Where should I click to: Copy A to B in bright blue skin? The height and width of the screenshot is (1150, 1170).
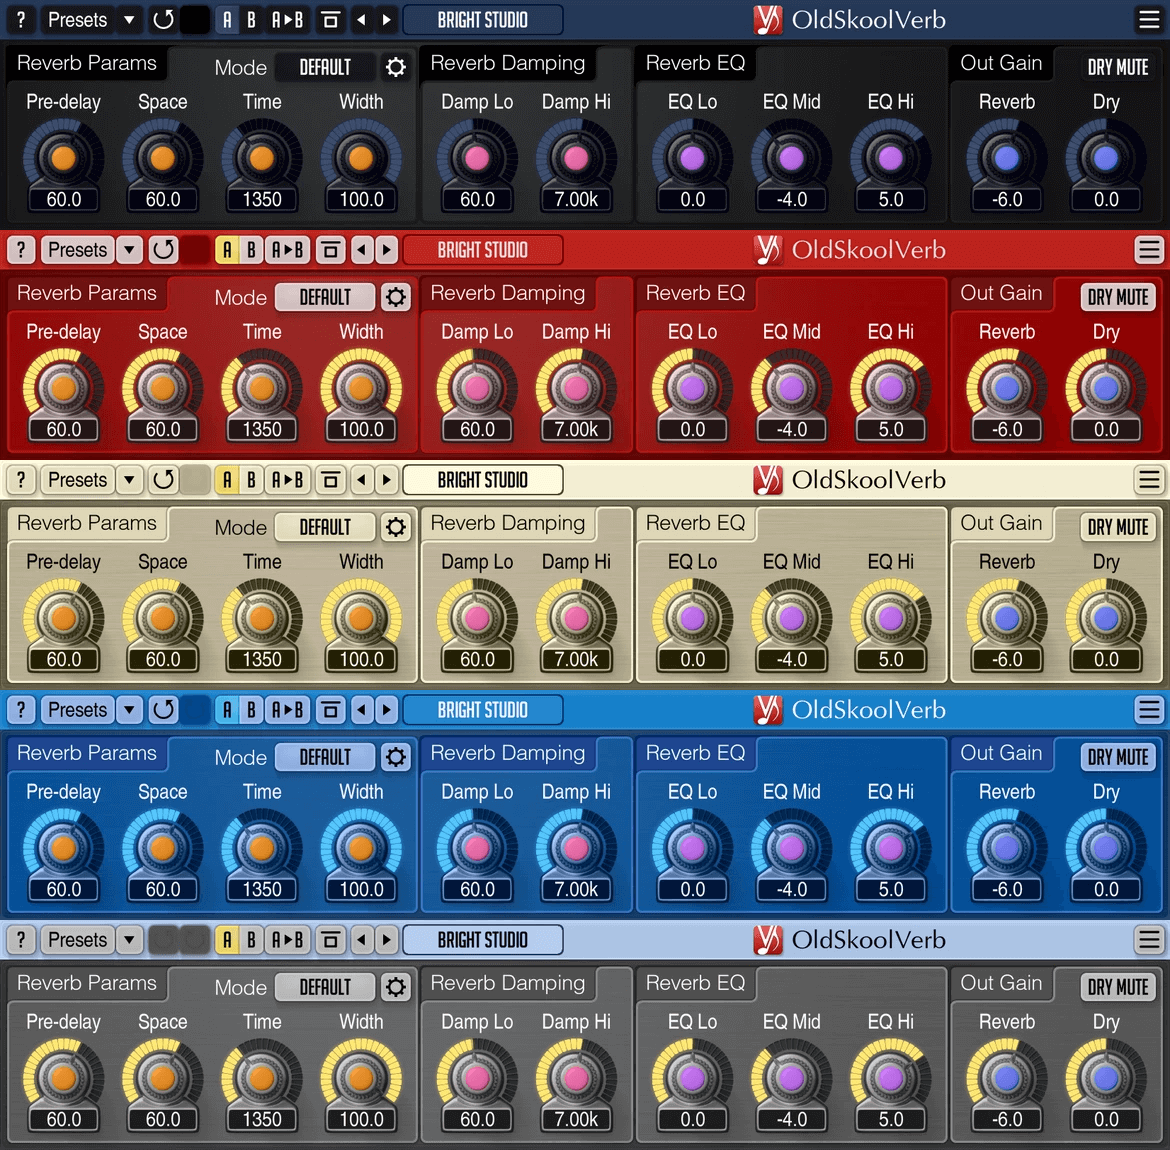click(288, 710)
